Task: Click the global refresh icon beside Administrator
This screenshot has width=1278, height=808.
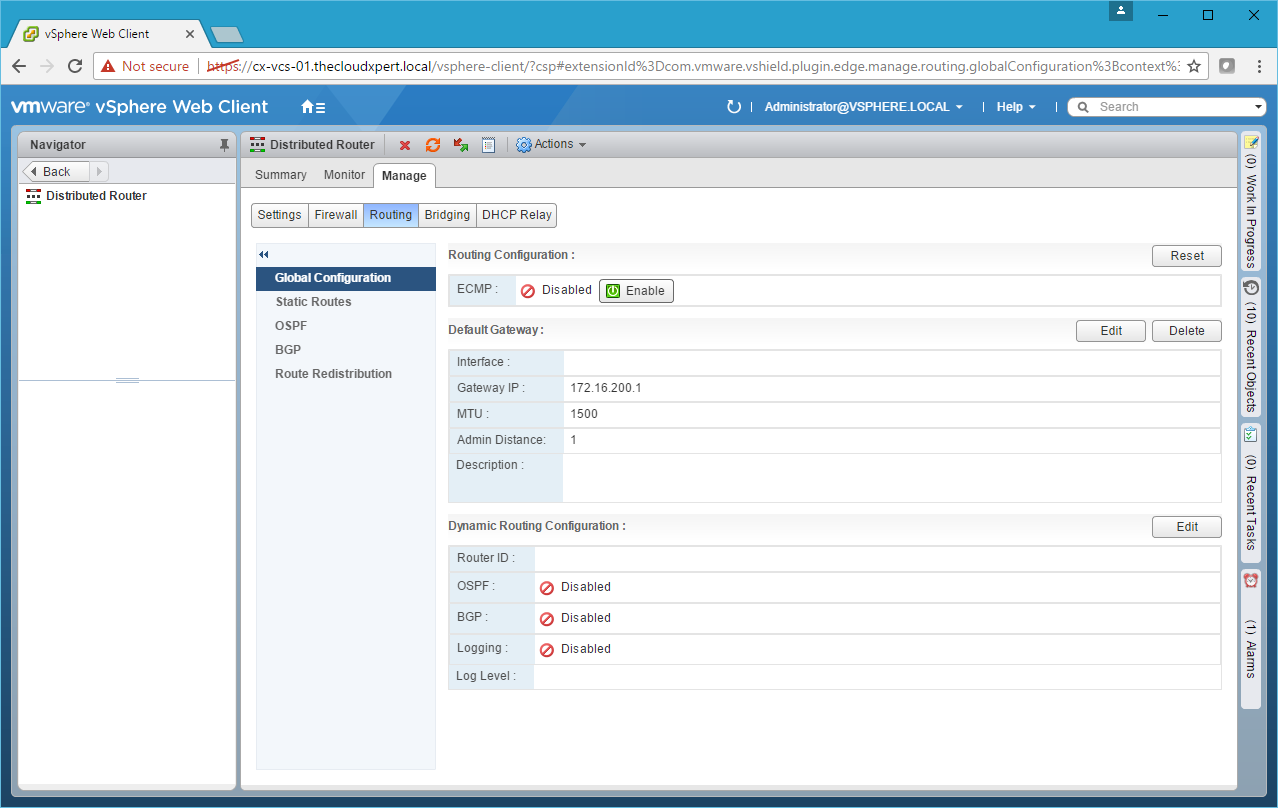Action: [x=734, y=107]
